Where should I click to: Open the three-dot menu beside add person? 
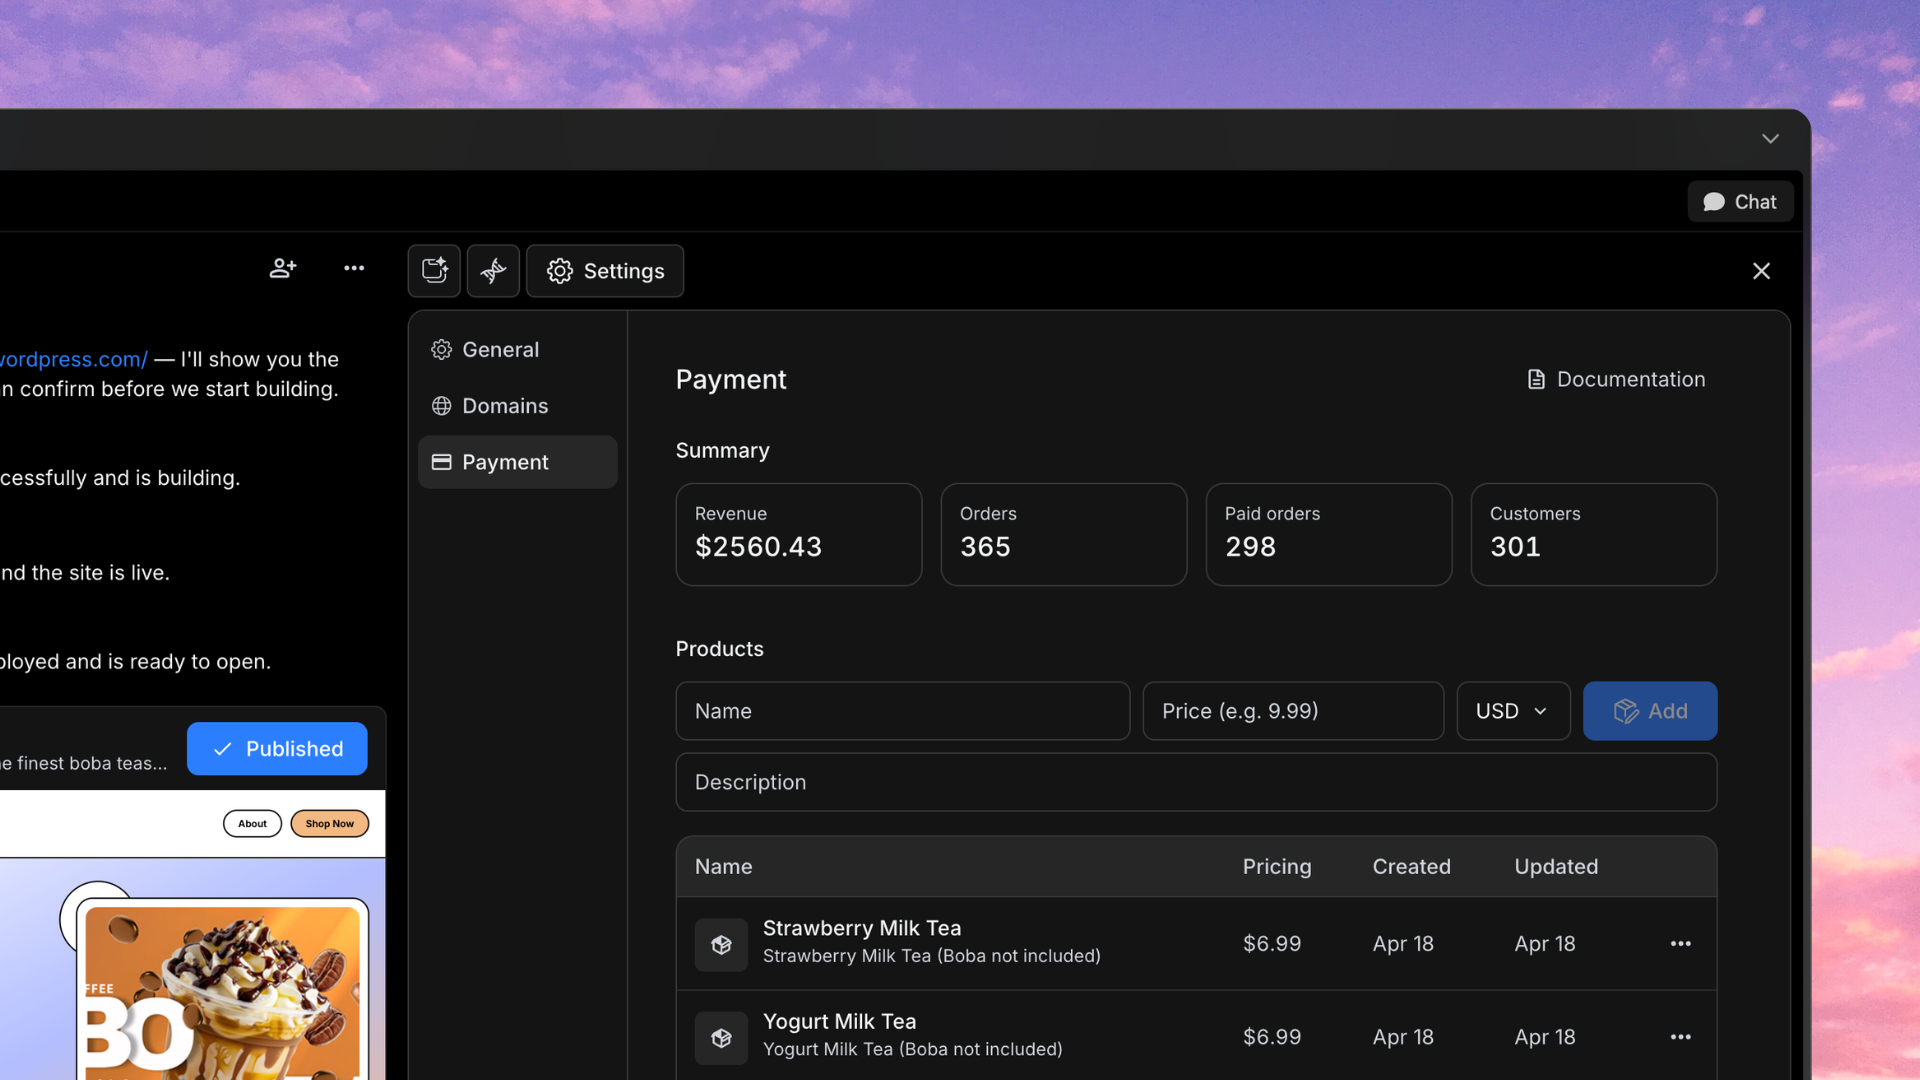pos(354,268)
